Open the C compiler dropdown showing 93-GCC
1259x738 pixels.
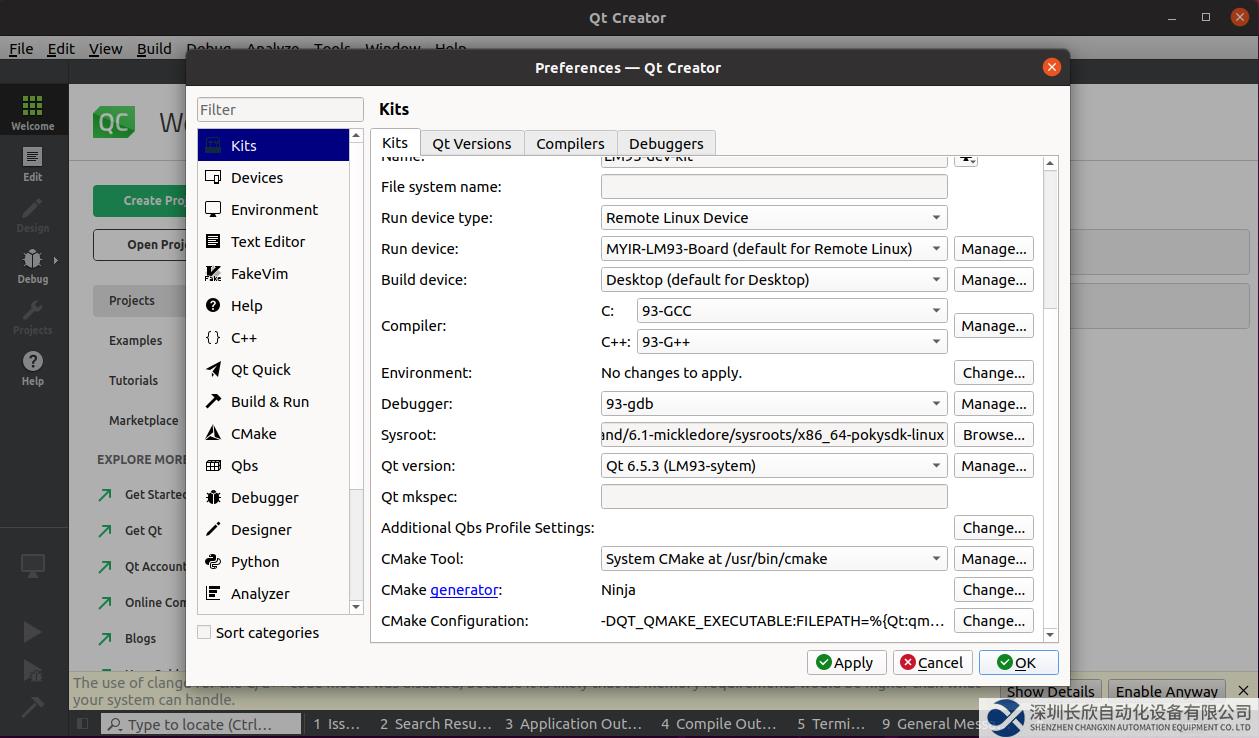[792, 311]
